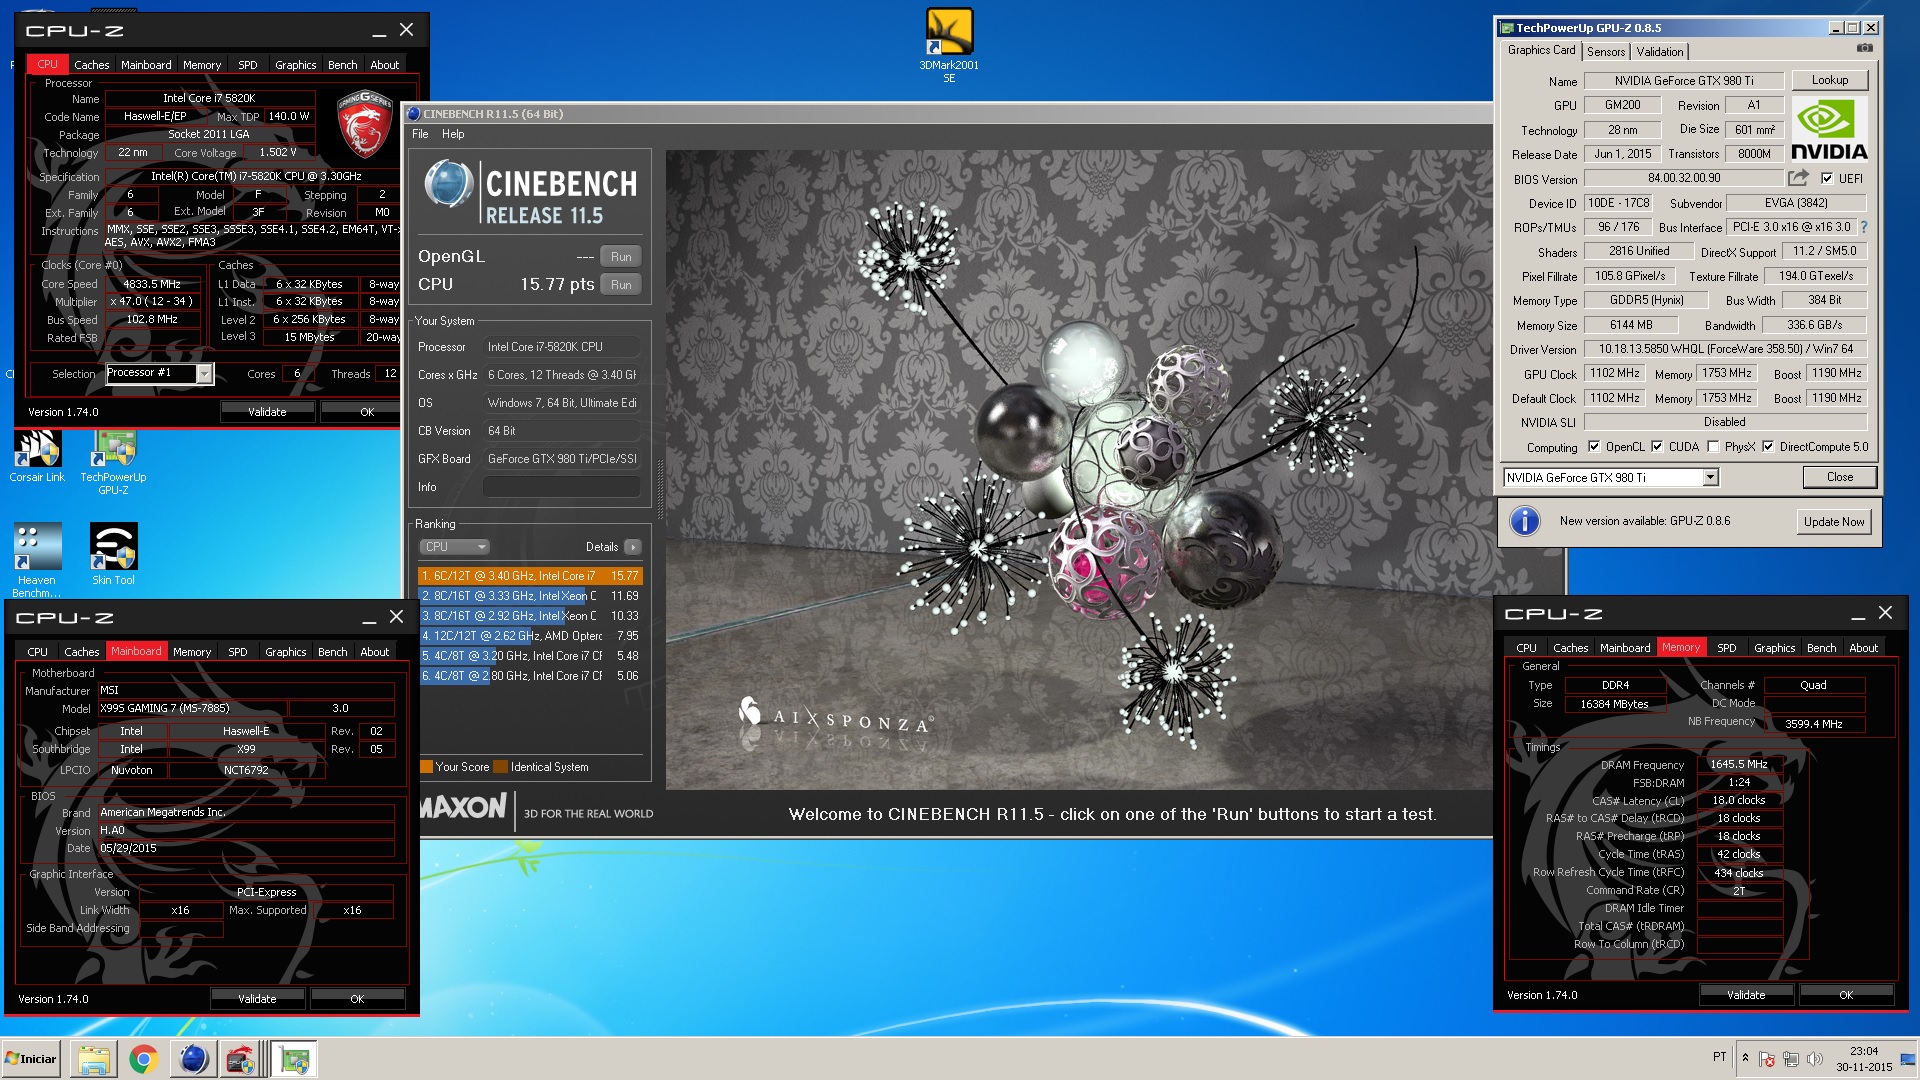This screenshot has width=1920, height=1080.
Task: Open Heaven Benchmark desktop shortcut
Action: [x=37, y=560]
